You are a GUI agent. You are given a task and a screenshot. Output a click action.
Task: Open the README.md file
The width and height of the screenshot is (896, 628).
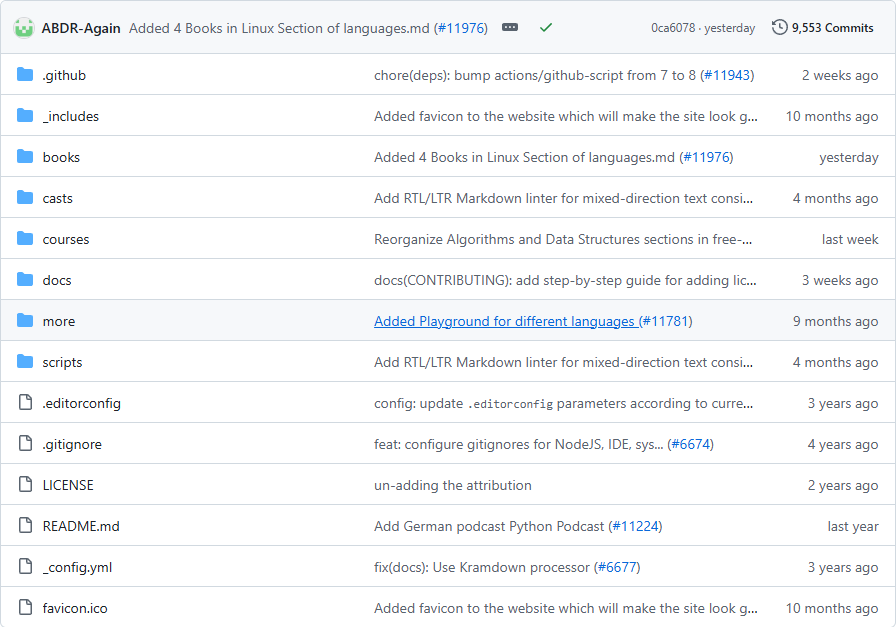click(81, 526)
